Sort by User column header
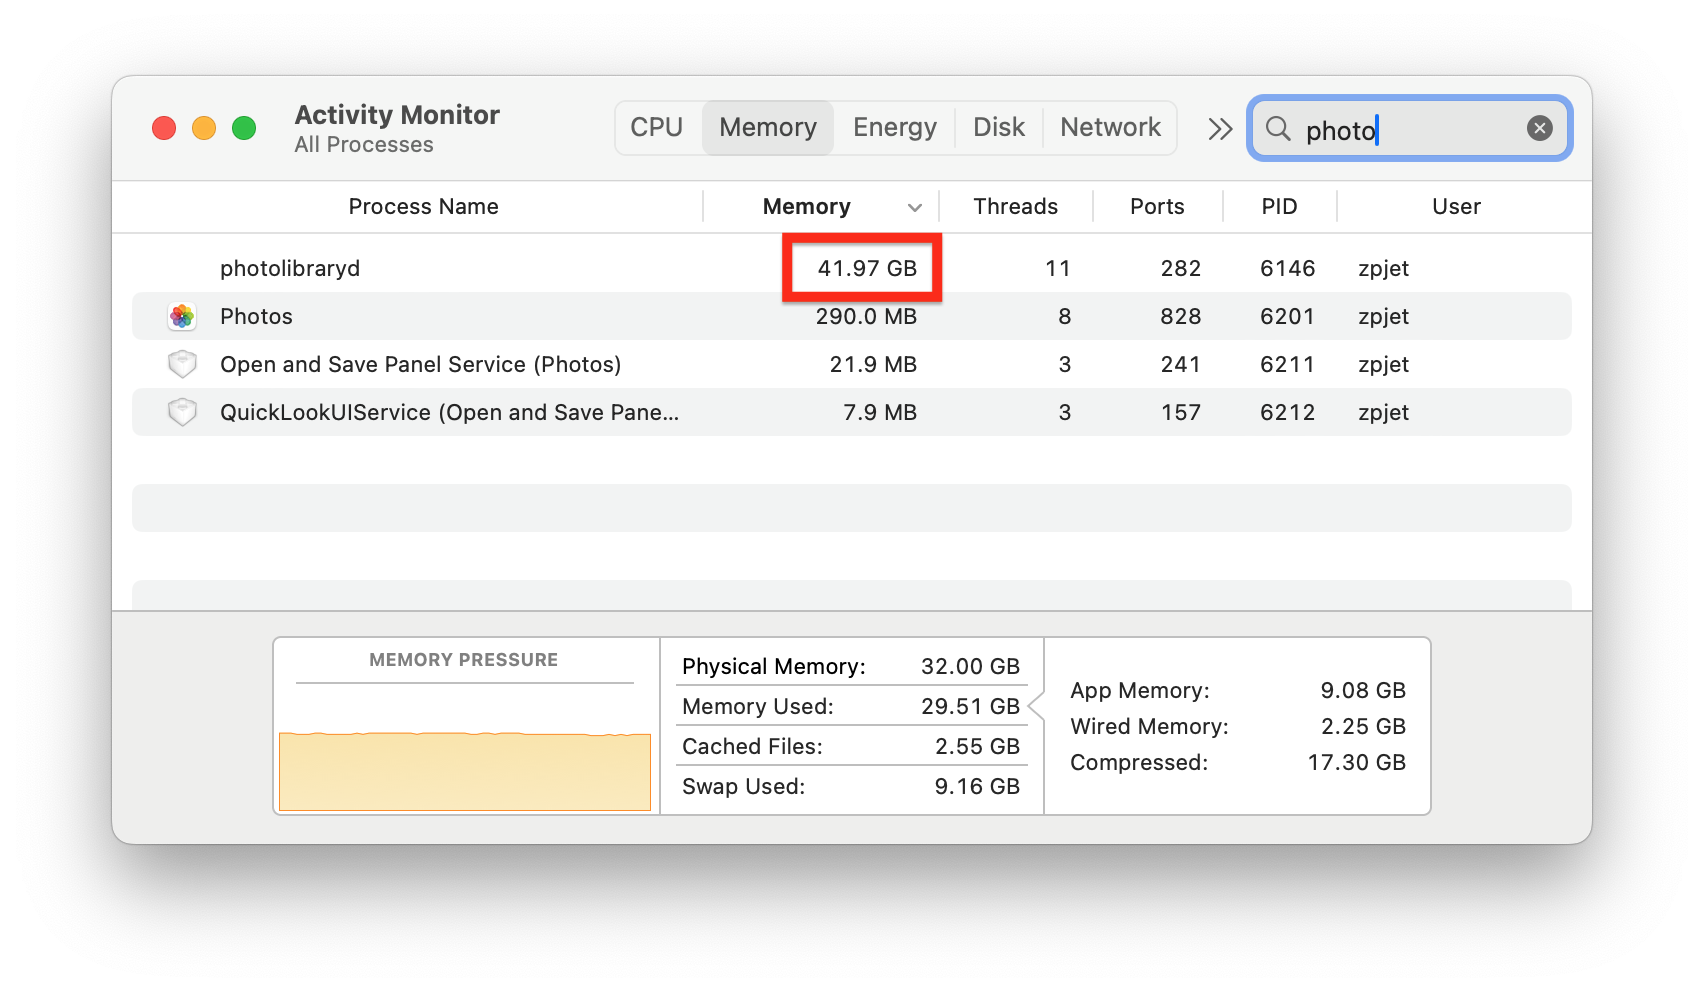 1456,206
